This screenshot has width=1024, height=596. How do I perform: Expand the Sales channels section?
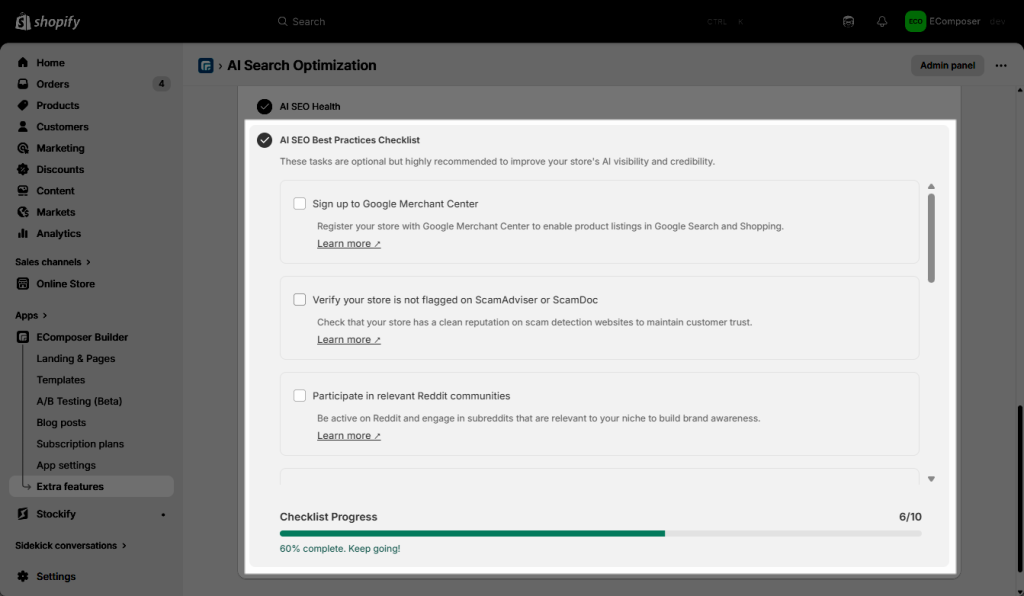89,262
